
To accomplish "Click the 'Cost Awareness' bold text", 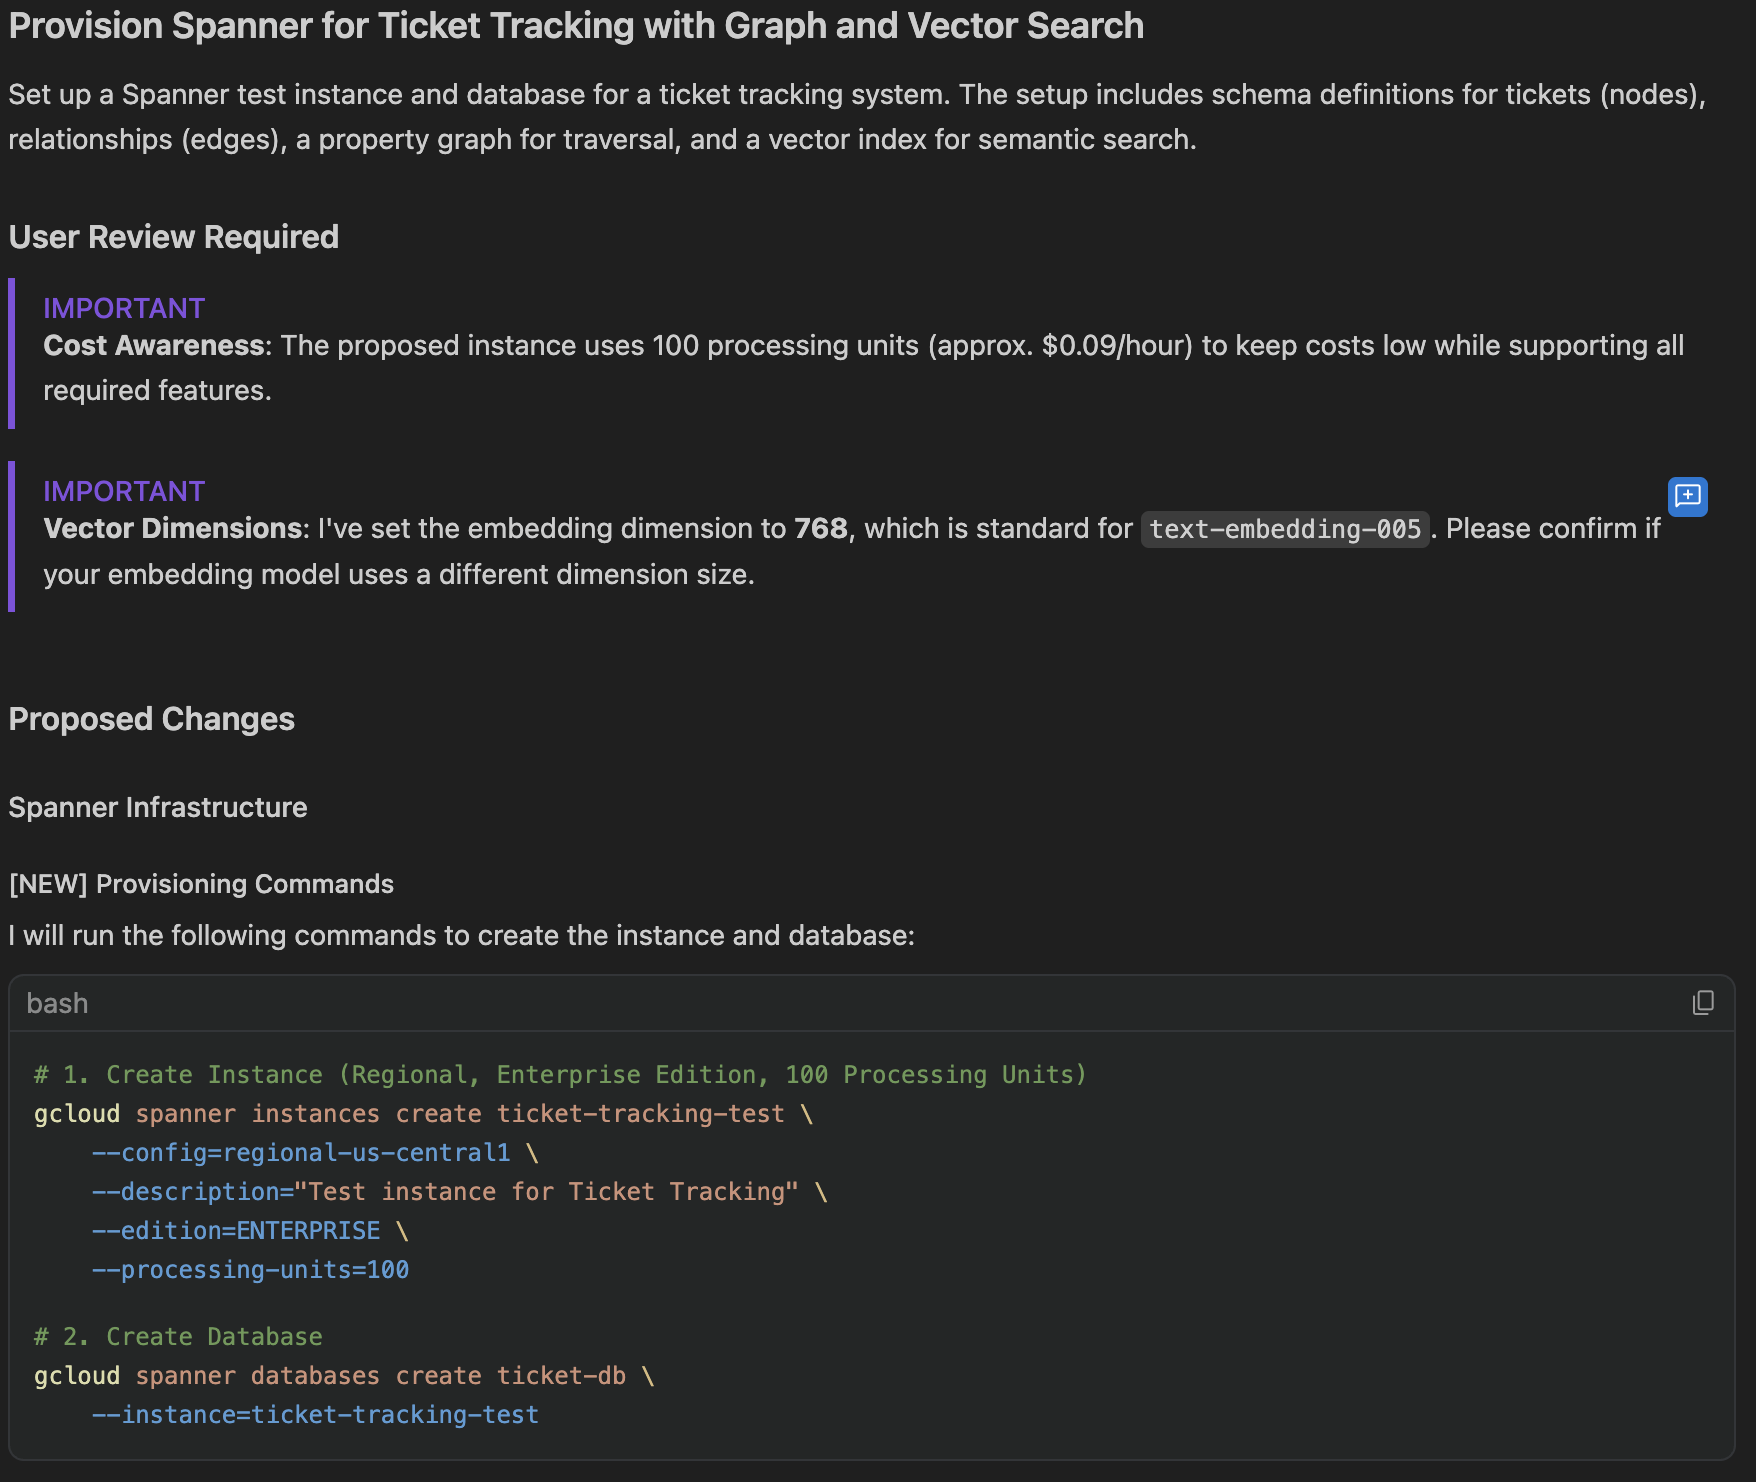I will [x=154, y=346].
